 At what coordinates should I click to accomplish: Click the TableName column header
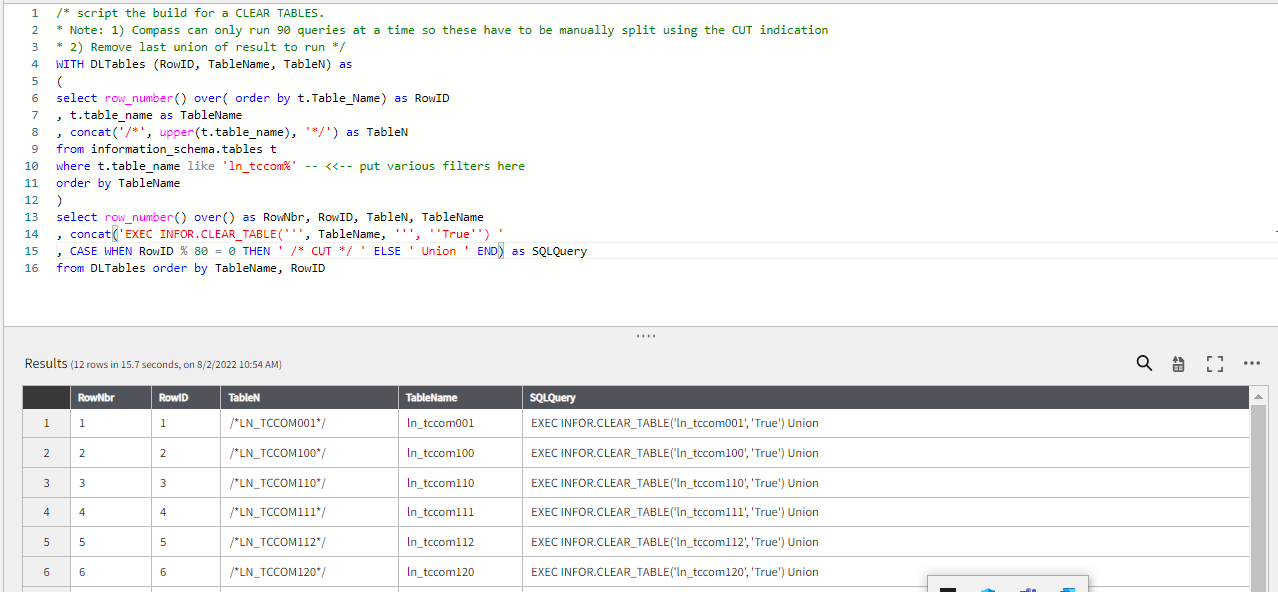(x=460, y=397)
